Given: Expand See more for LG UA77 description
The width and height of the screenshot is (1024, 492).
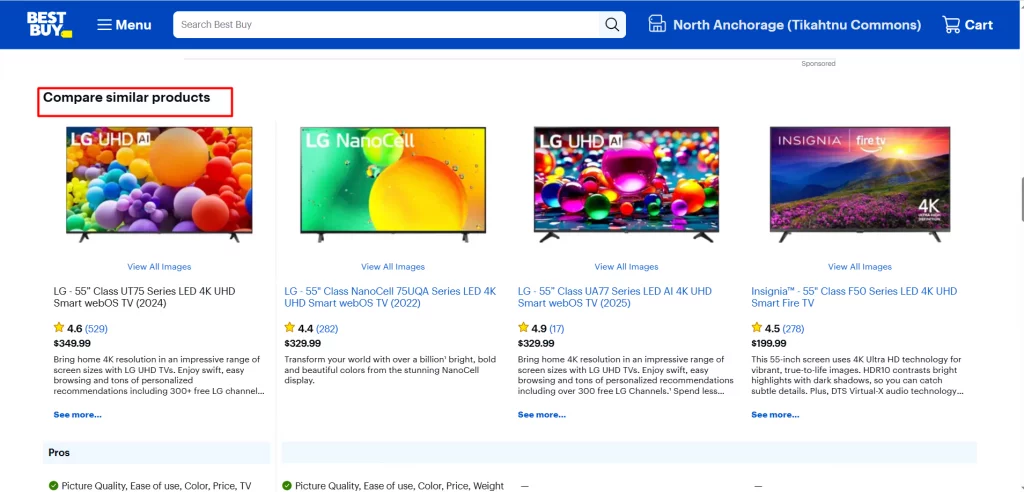Looking at the screenshot, I should [x=542, y=415].
